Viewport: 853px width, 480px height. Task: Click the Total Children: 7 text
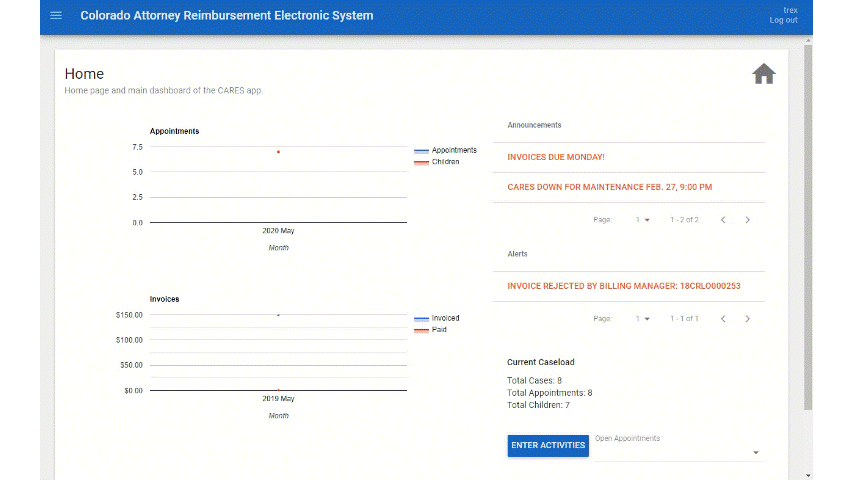(x=538, y=405)
